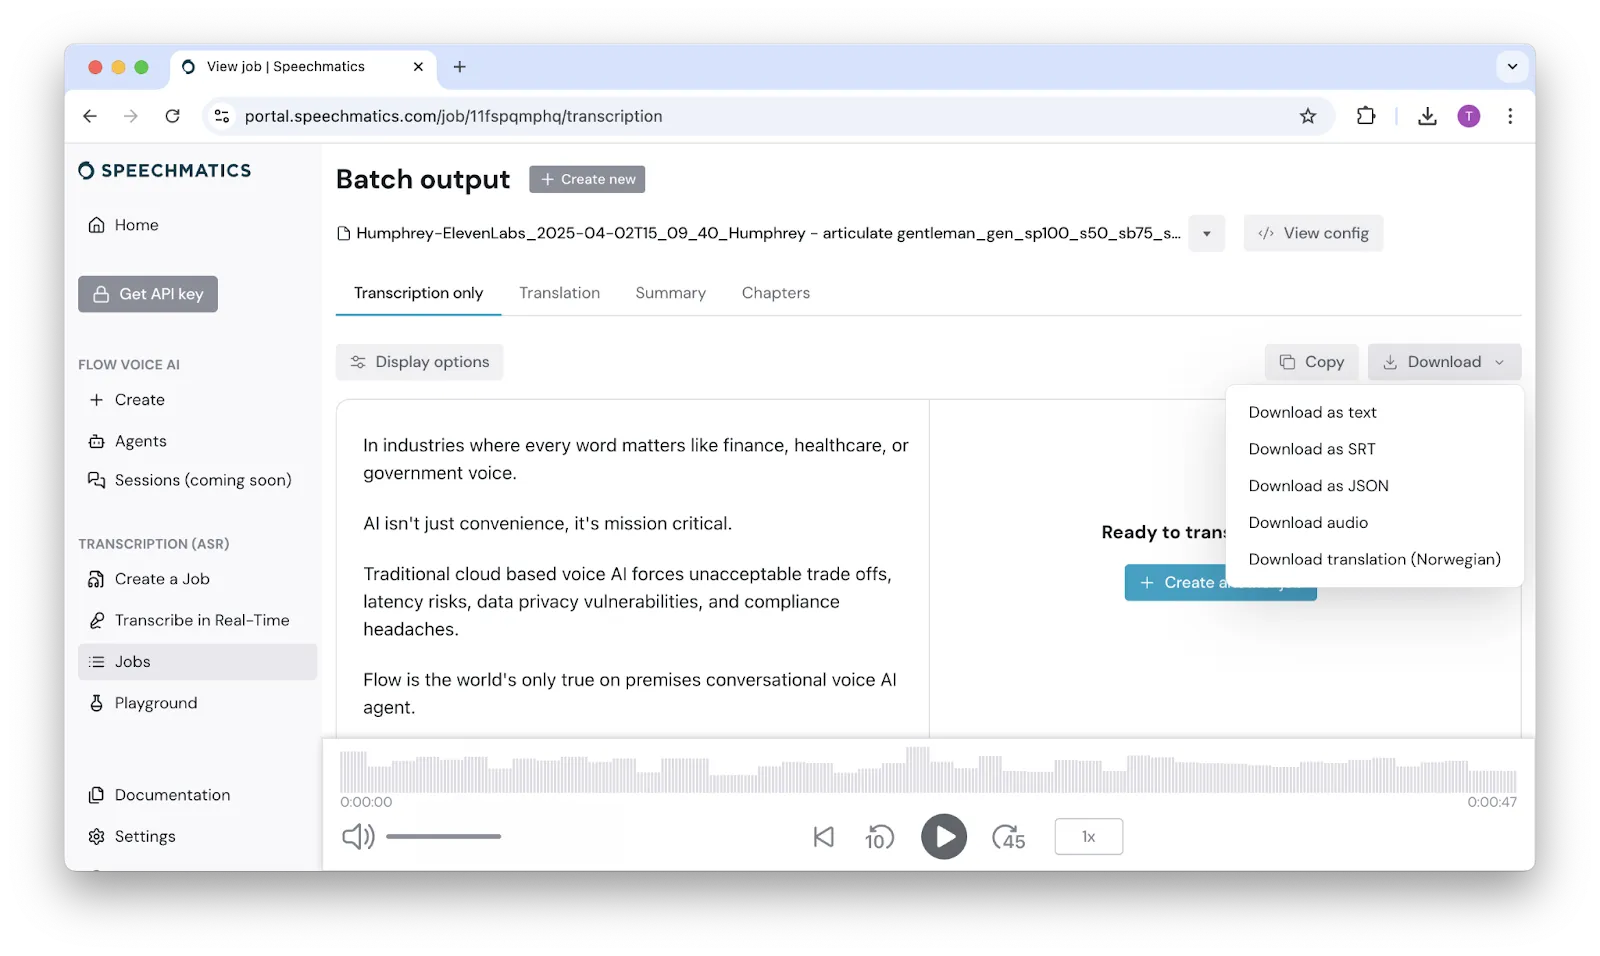Go forward in browser
The width and height of the screenshot is (1600, 956).
coord(131,116)
